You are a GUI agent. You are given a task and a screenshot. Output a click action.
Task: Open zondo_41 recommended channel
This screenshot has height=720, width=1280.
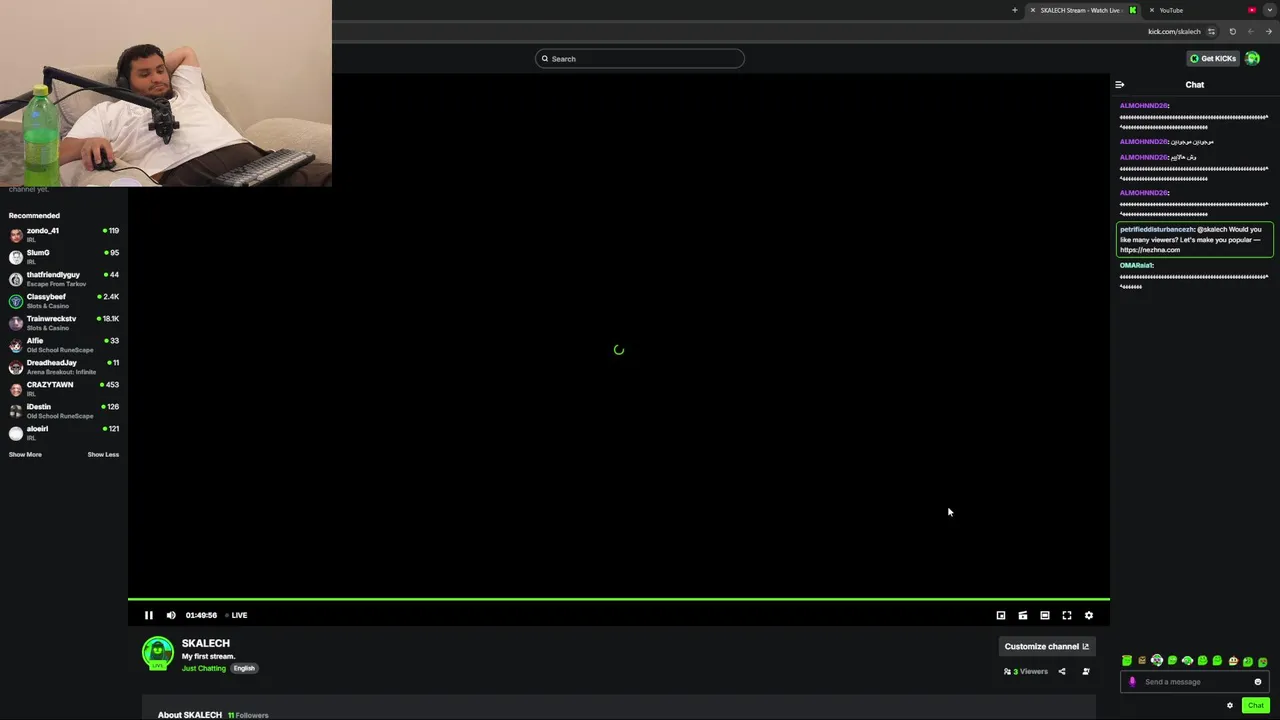[64, 235]
